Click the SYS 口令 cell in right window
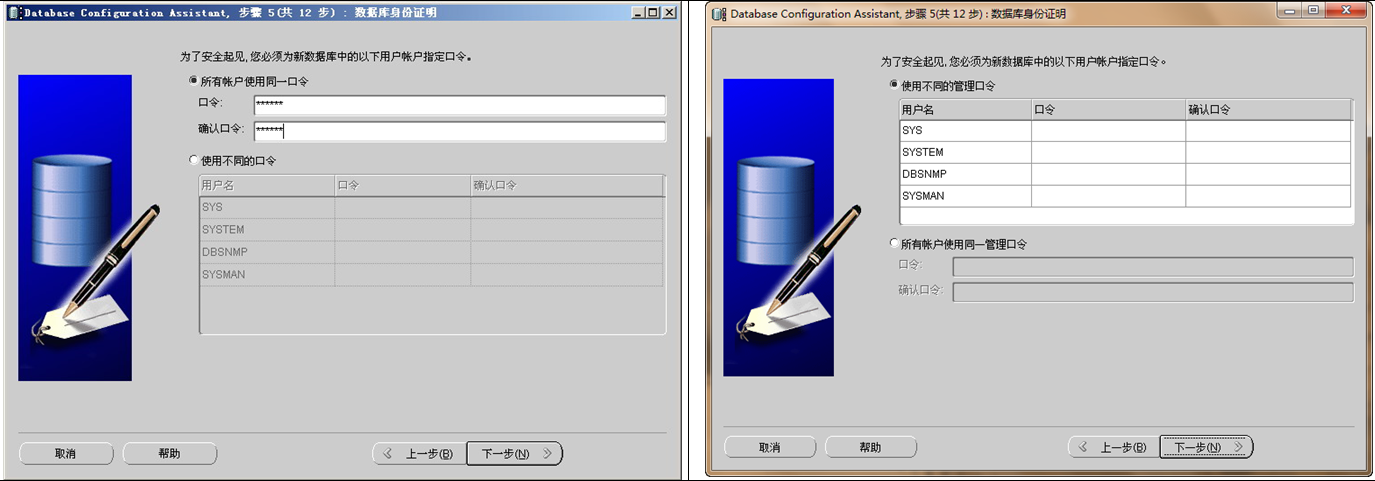1375x481 pixels. coord(1109,131)
